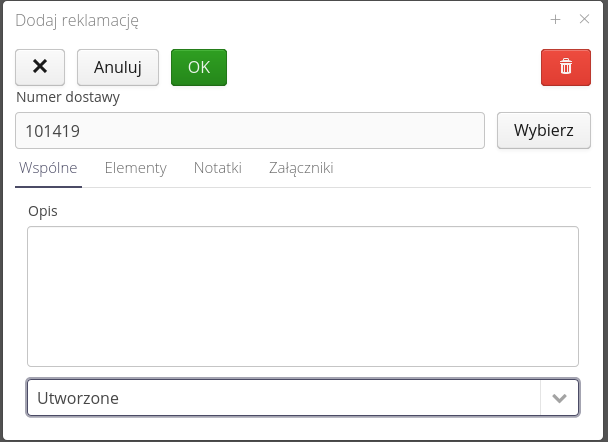608x442 pixels.
Task: Click the Dodaj reklamację title text
Action: click(77, 19)
